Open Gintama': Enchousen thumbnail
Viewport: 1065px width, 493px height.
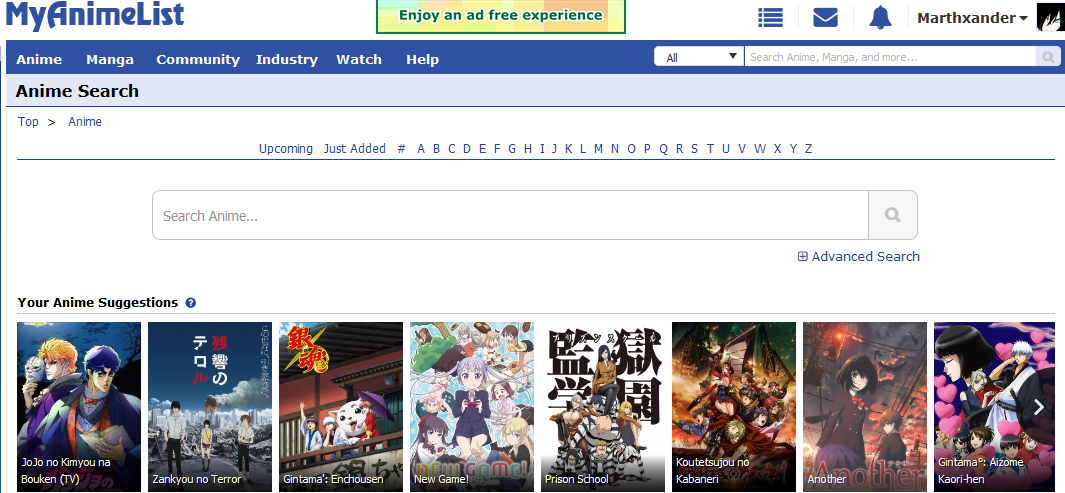(x=341, y=407)
